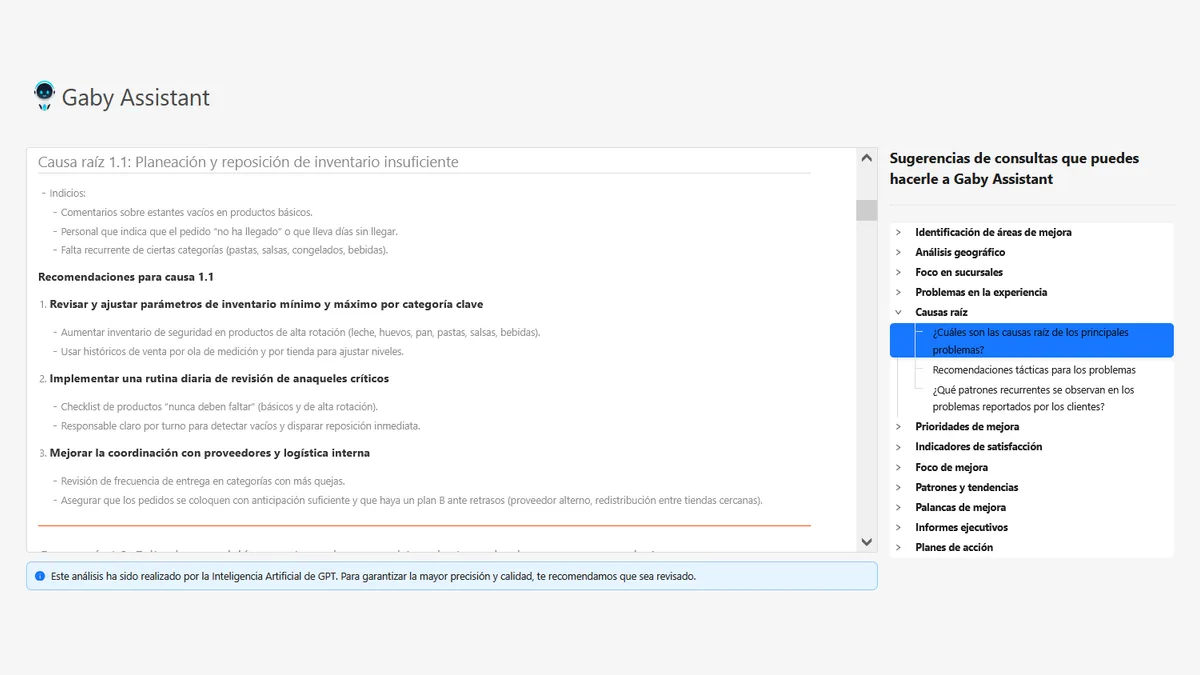Viewport: 1200px width, 675px height.
Task: Expand the Foco de mejora chevron
Action: point(899,467)
